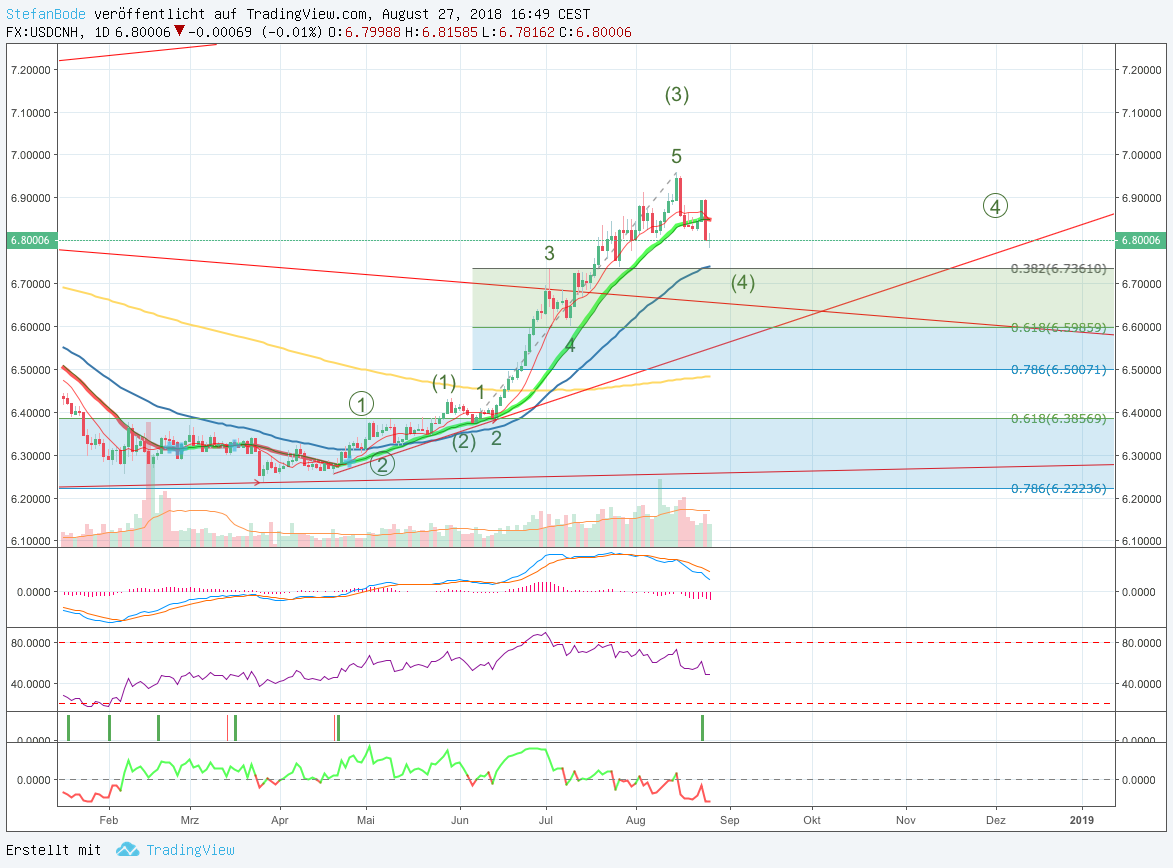The height and width of the screenshot is (868, 1173).
Task: Select the 0.382(6.73610) Fibonacci level label
Action: (1058, 269)
